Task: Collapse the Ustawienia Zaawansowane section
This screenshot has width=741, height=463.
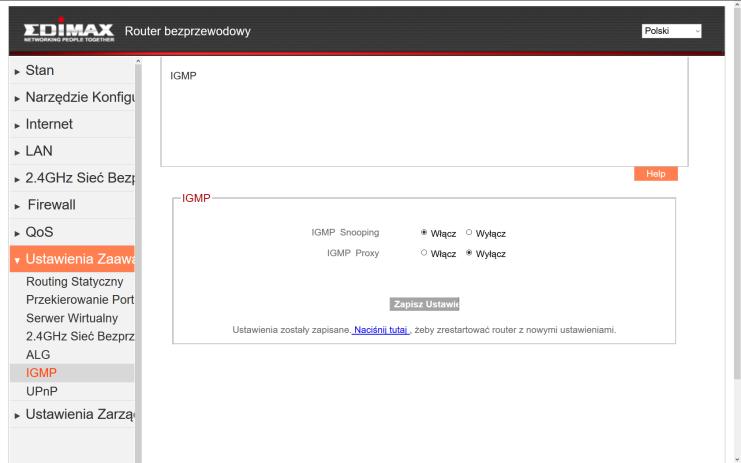Action: pos(72,259)
